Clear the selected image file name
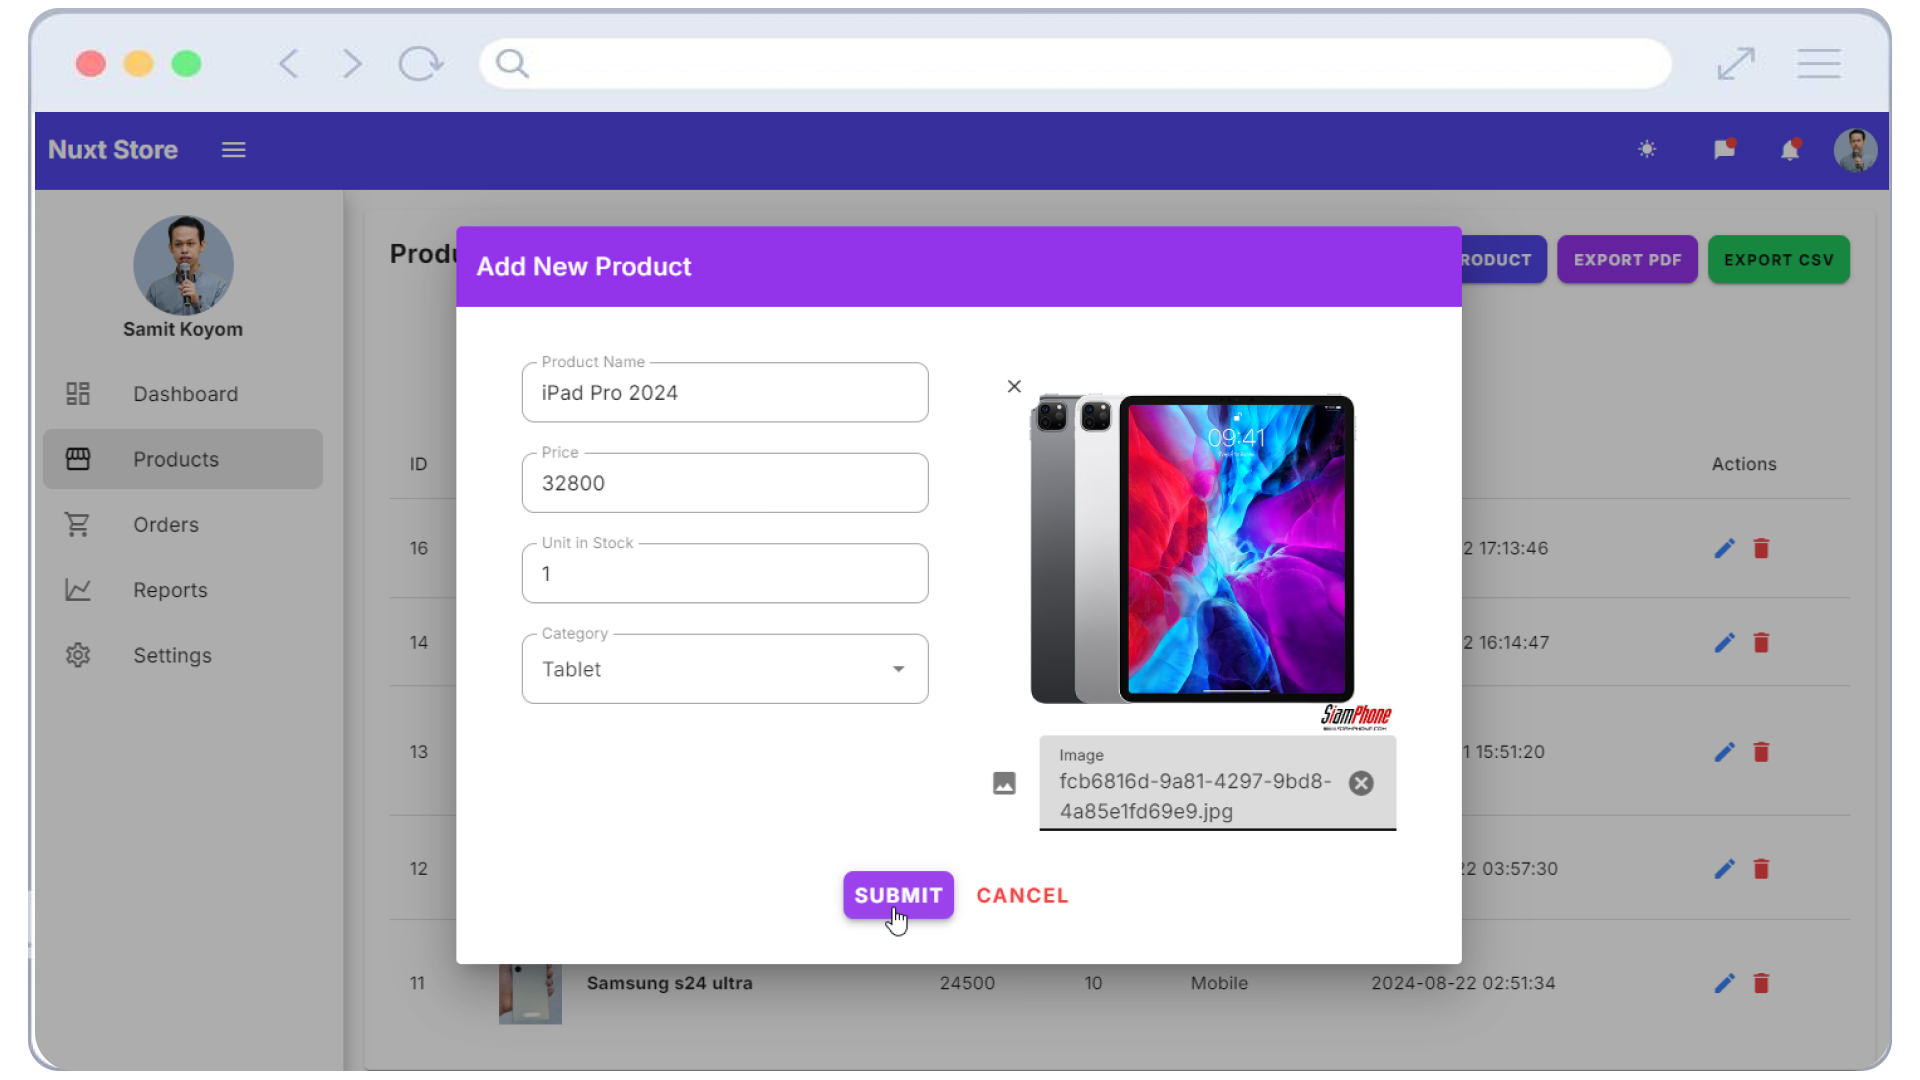This screenshot has height=1080, width=1920. [1361, 783]
